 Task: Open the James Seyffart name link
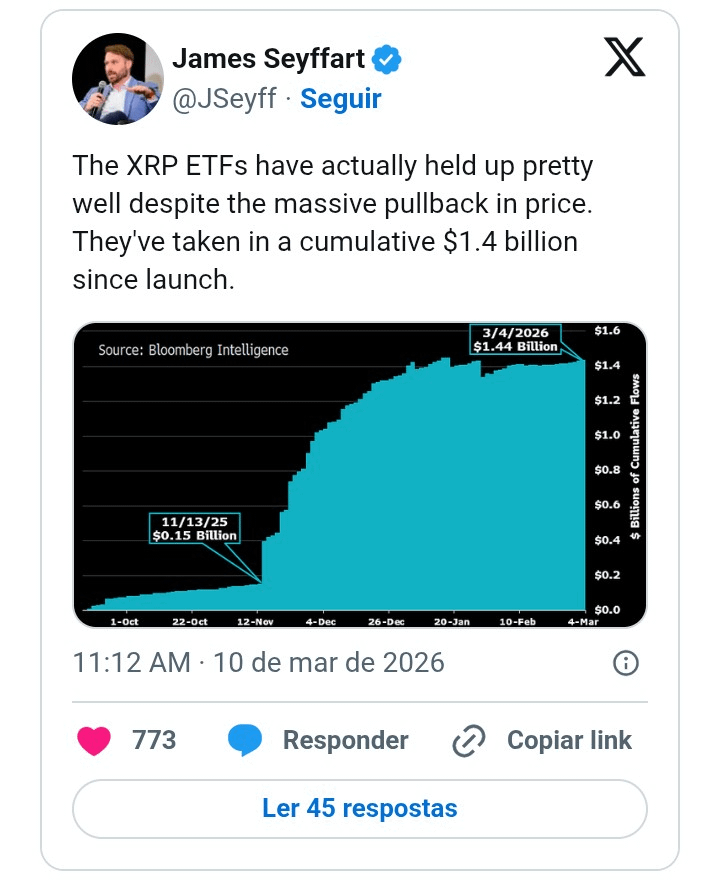coord(268,59)
